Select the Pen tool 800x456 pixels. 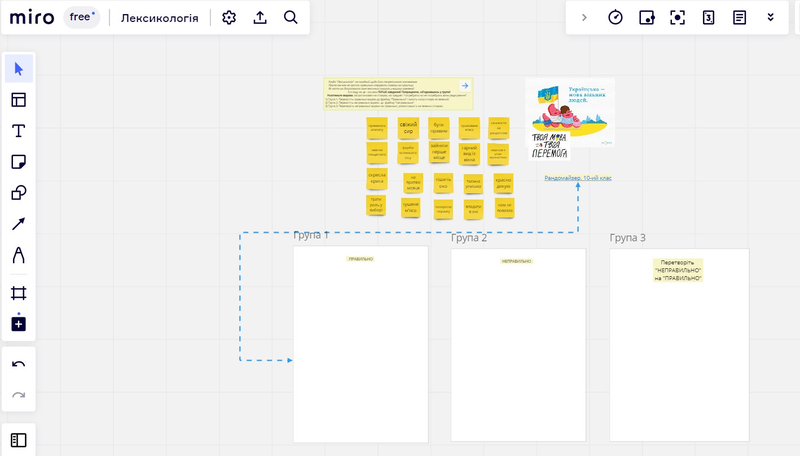[19, 255]
